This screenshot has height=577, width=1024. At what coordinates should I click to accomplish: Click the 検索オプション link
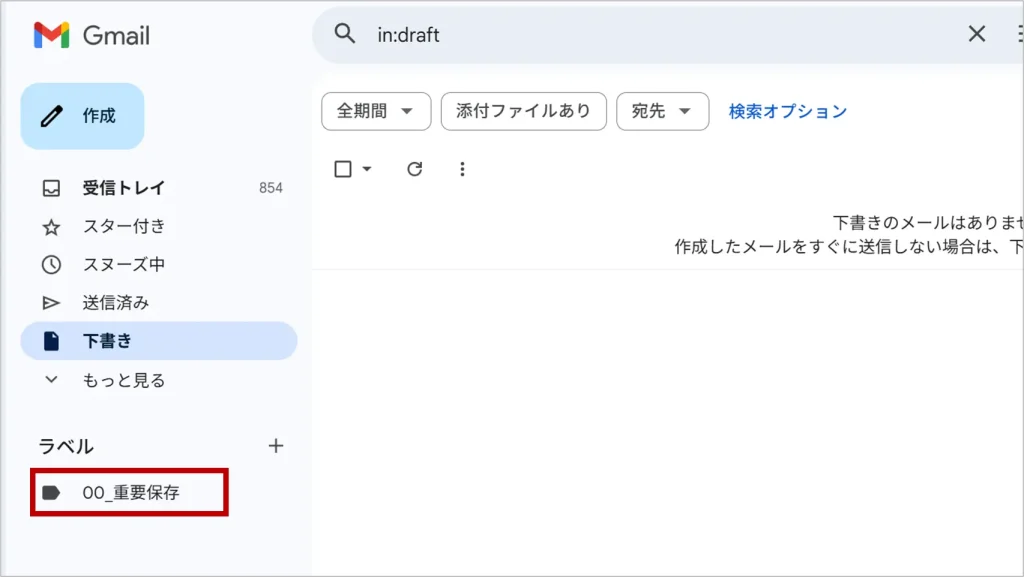click(787, 111)
